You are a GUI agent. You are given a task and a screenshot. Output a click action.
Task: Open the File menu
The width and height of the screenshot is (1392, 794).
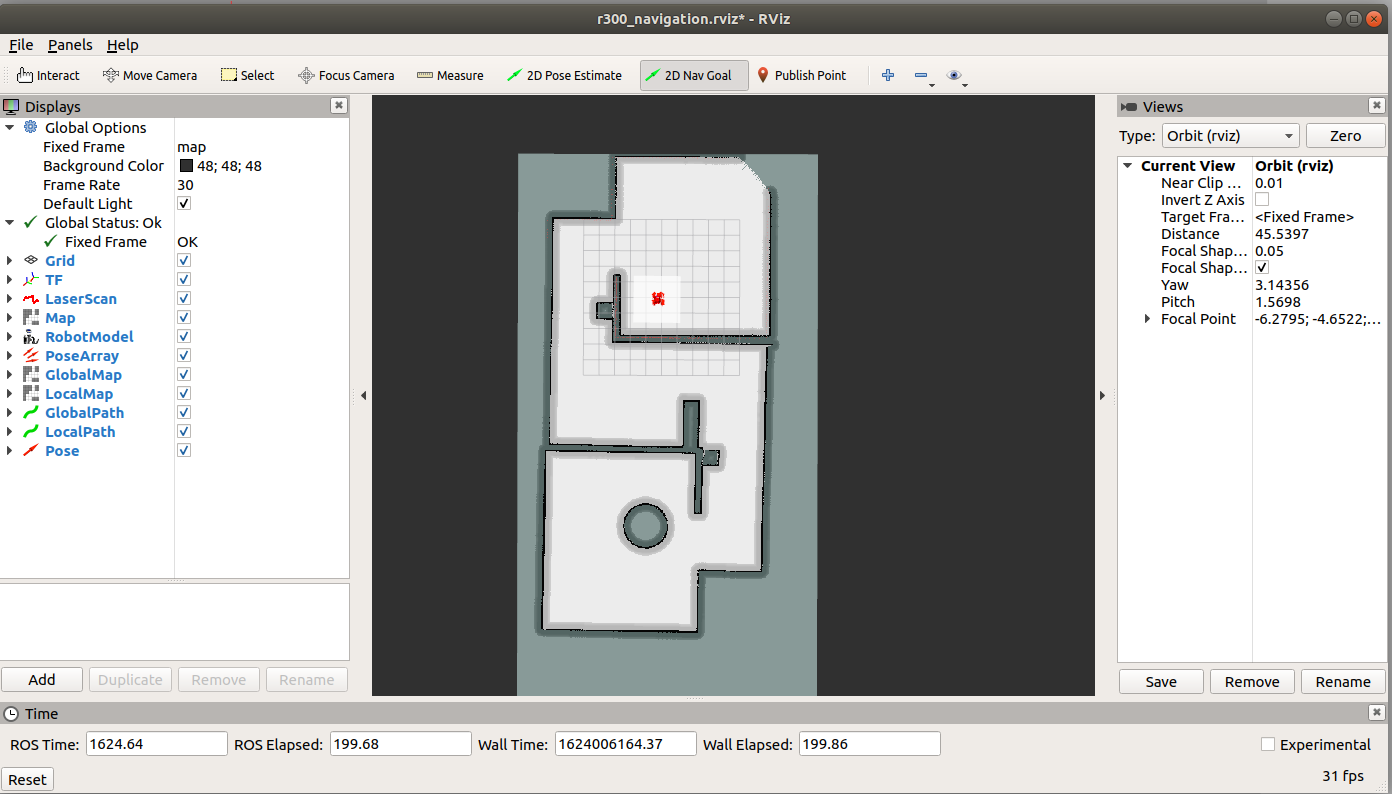pos(21,45)
